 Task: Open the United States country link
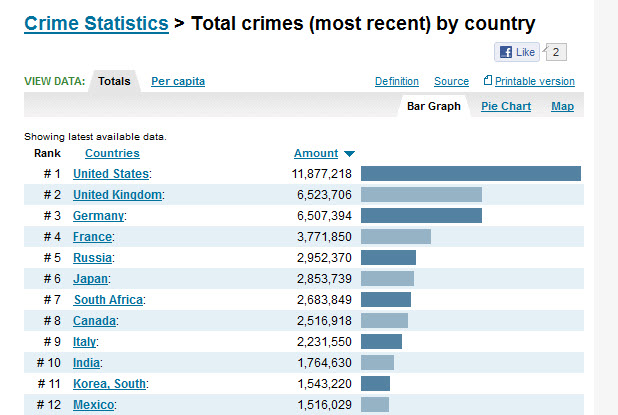(x=111, y=174)
